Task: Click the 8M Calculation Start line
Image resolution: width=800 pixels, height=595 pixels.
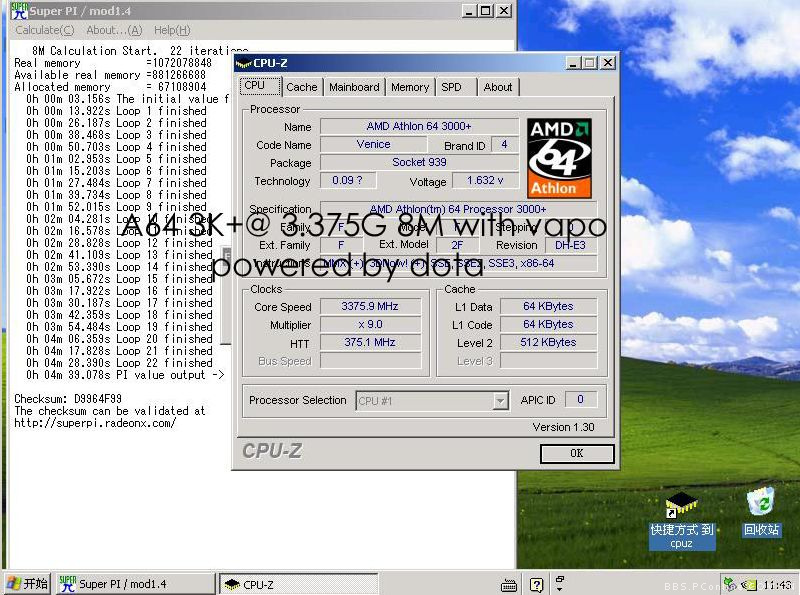Action: 140,51
